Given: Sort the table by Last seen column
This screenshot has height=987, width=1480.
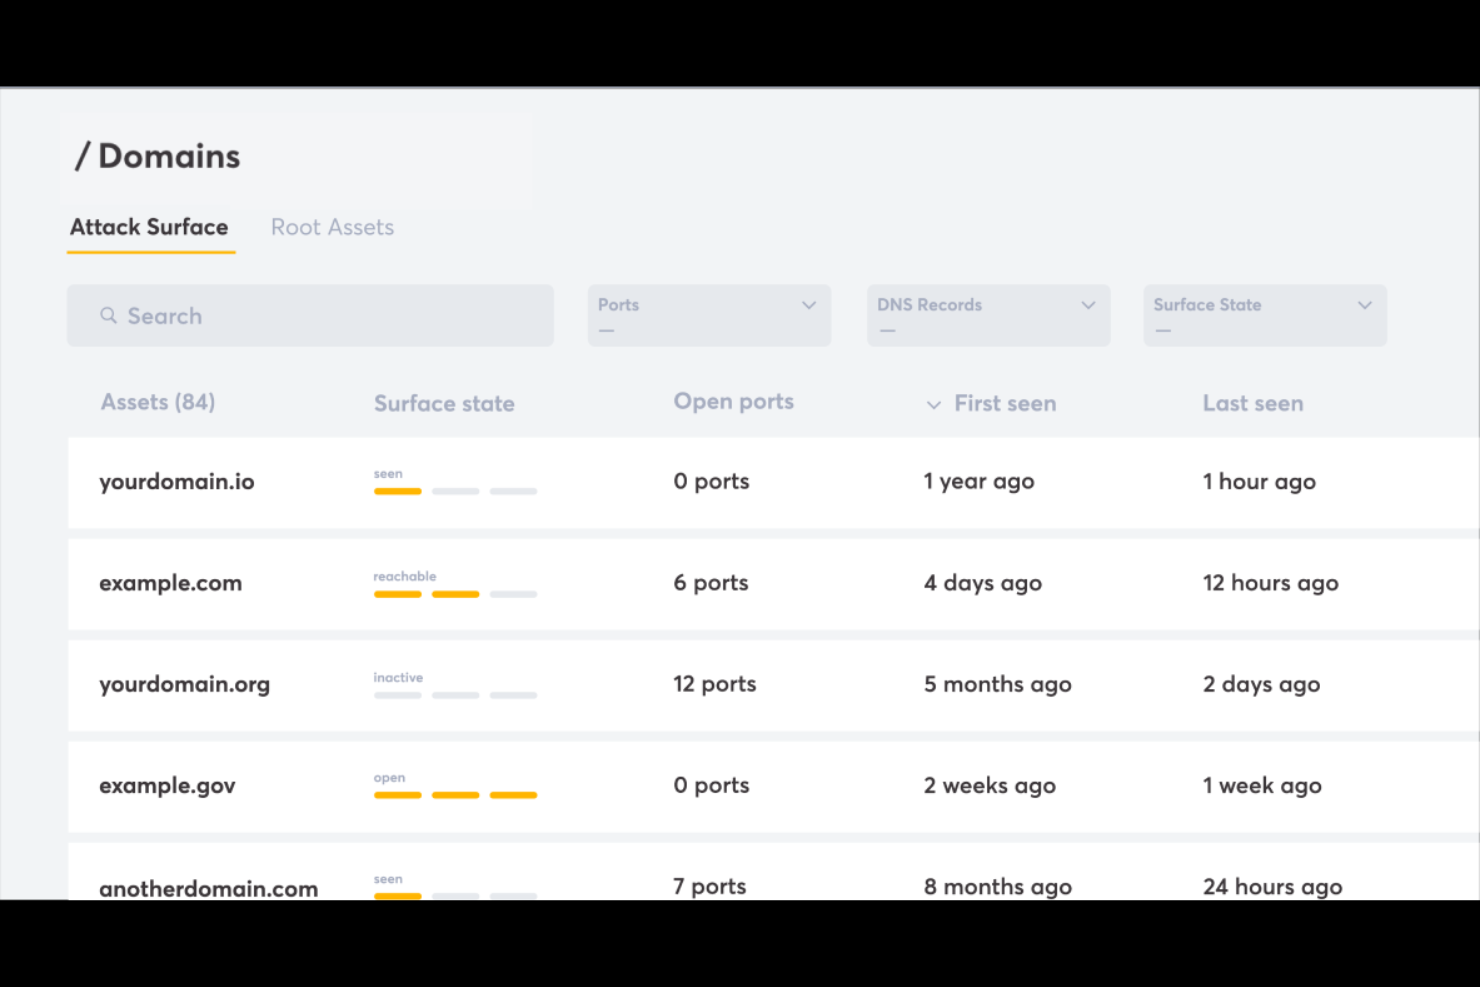Looking at the screenshot, I should click(1253, 403).
